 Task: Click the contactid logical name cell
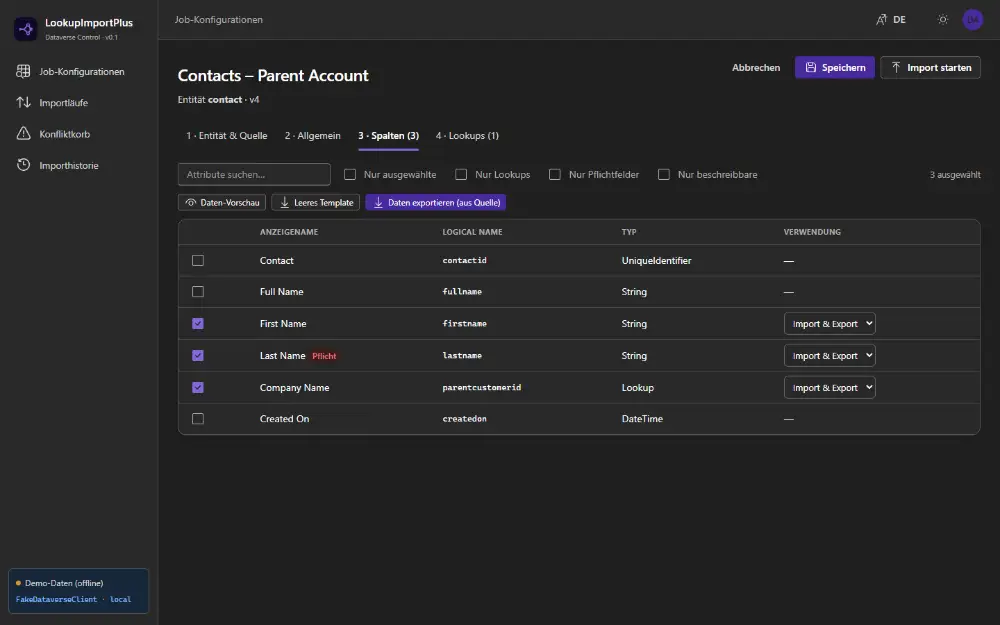pos(464,260)
